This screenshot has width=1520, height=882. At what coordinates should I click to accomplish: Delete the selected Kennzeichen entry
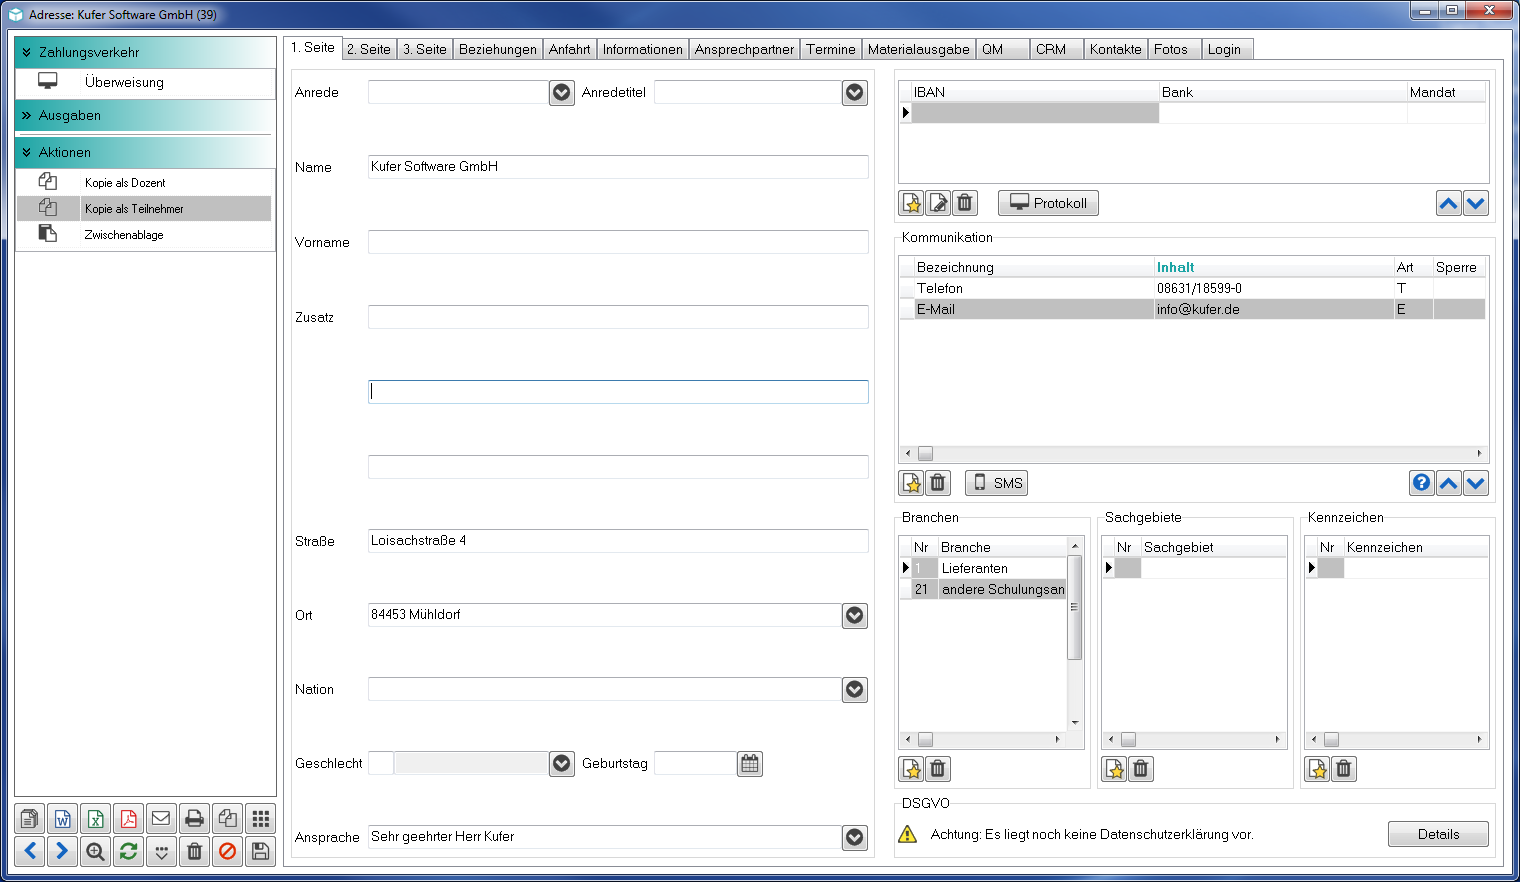(1344, 768)
